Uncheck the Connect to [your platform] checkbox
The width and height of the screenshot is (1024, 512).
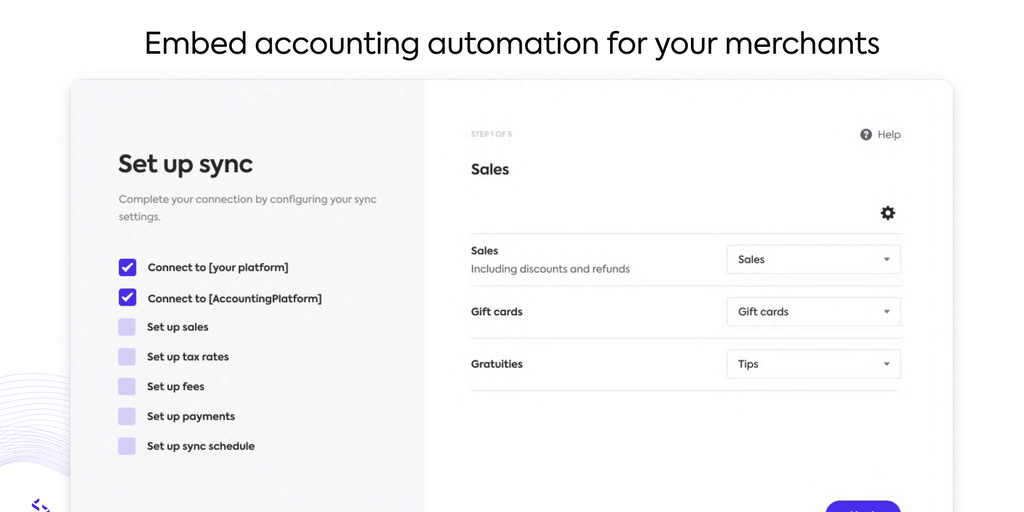(x=127, y=267)
